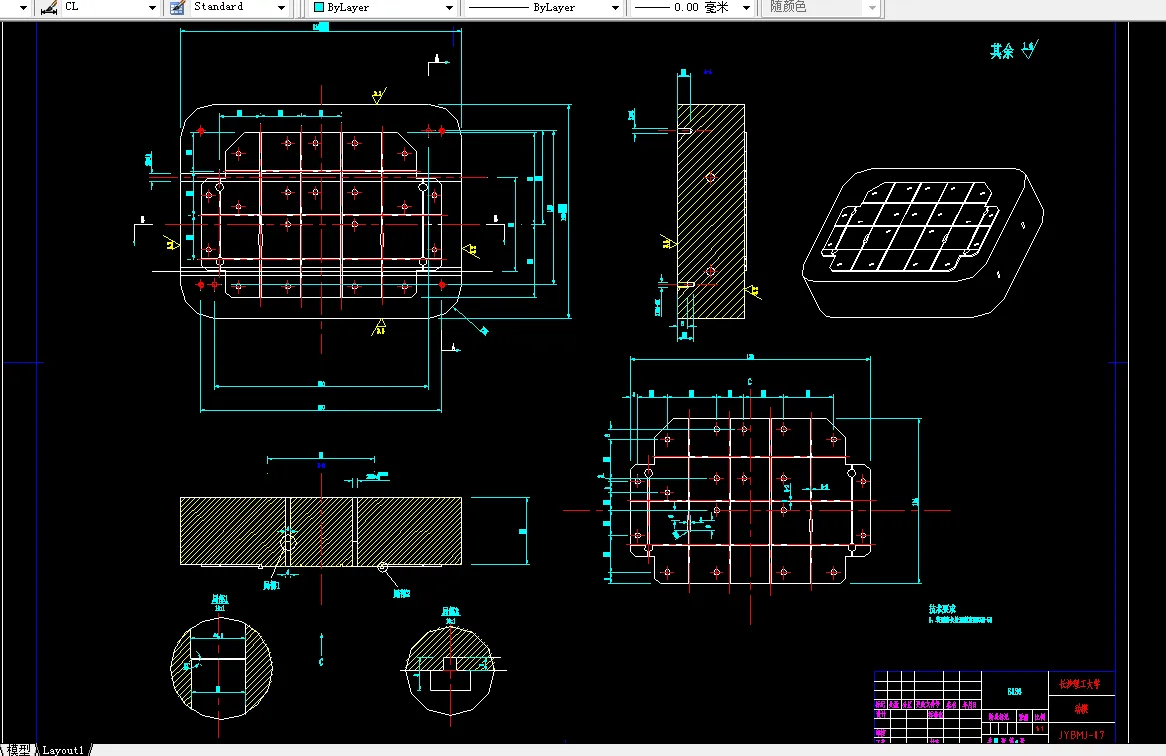Select the 其余 surface finish note
This screenshot has width=1166, height=756.
click(x=1002, y=51)
